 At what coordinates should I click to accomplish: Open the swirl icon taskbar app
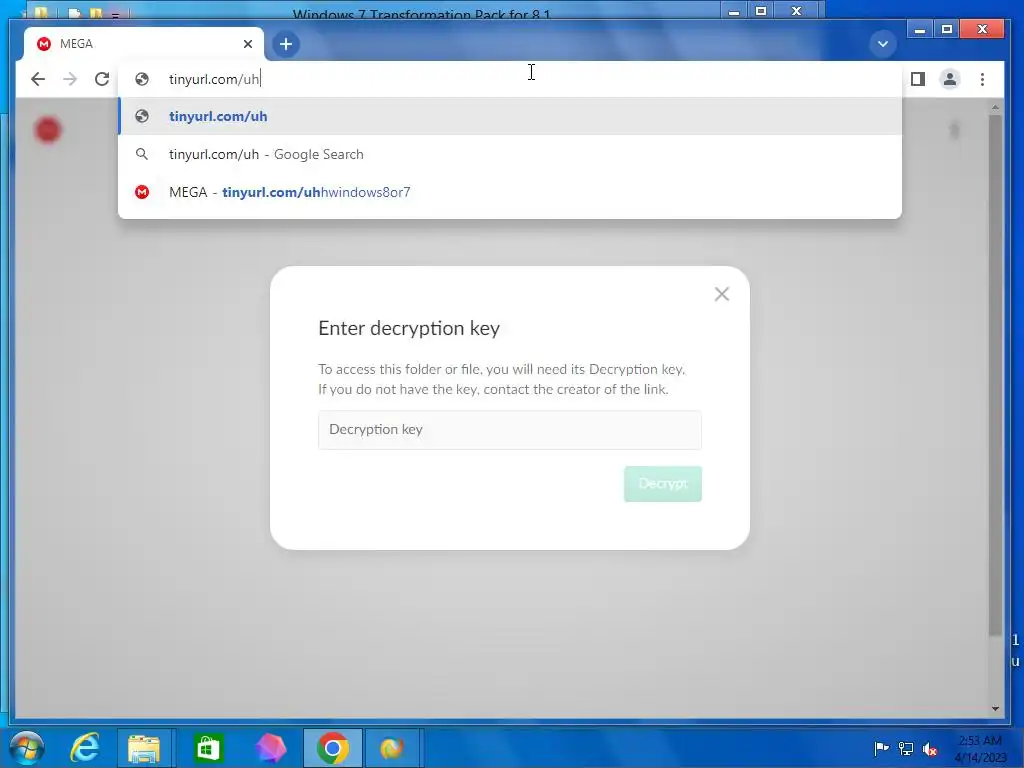[392, 748]
